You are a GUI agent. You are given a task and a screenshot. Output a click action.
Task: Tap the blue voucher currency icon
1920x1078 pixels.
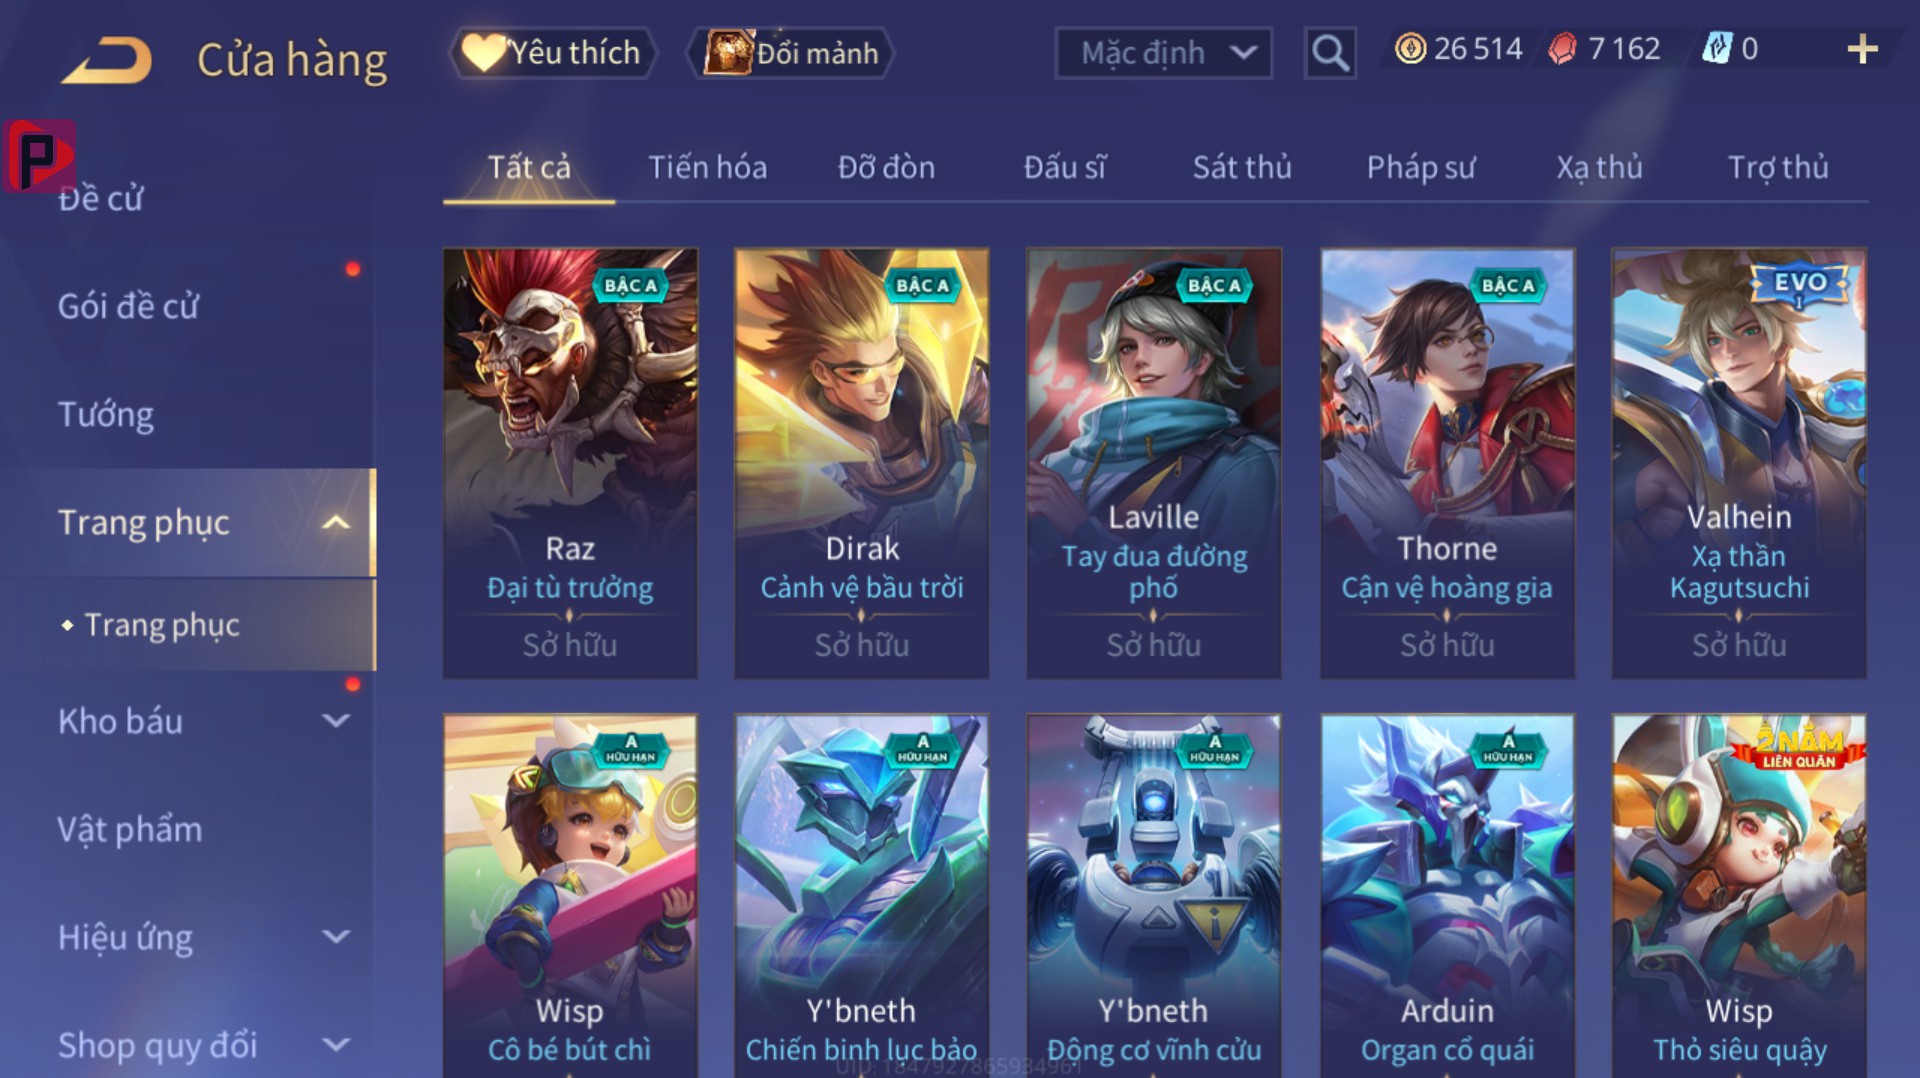click(x=1717, y=49)
